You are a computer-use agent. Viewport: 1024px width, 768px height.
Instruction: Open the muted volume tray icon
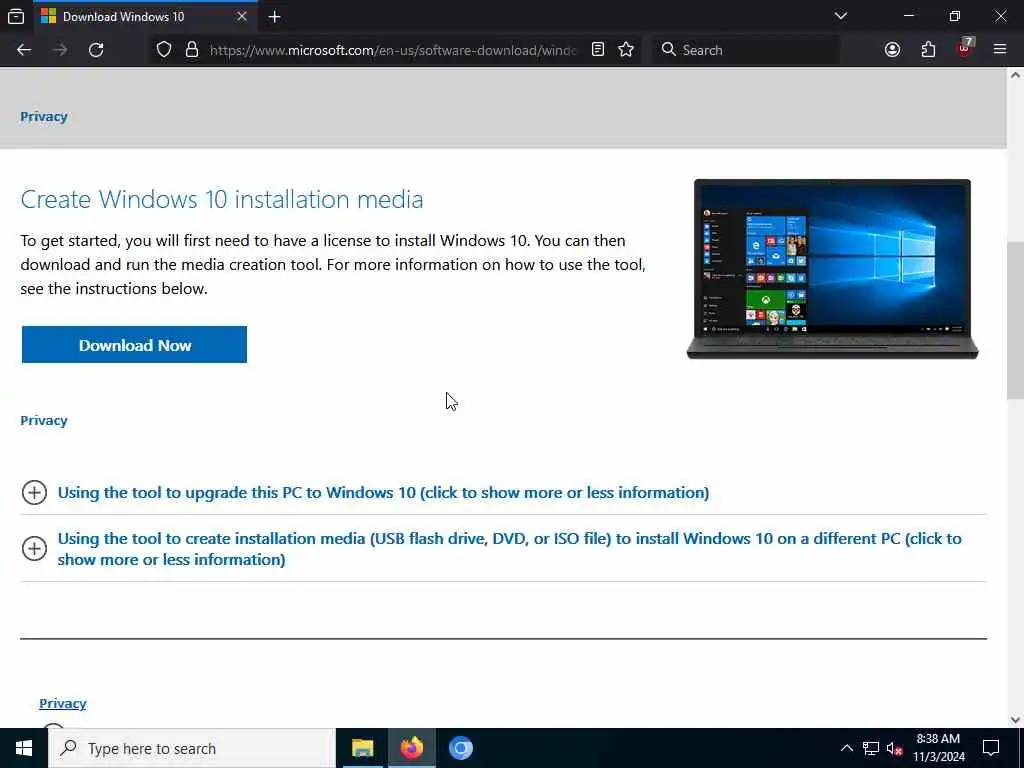895,748
